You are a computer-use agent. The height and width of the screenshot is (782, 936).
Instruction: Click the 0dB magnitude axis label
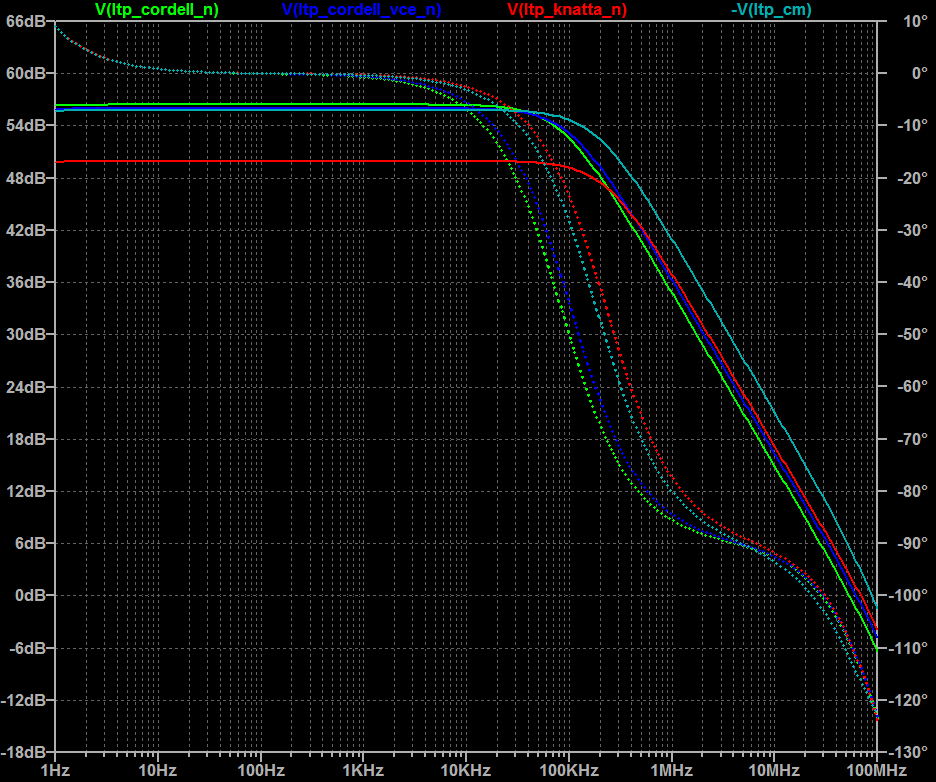point(30,596)
